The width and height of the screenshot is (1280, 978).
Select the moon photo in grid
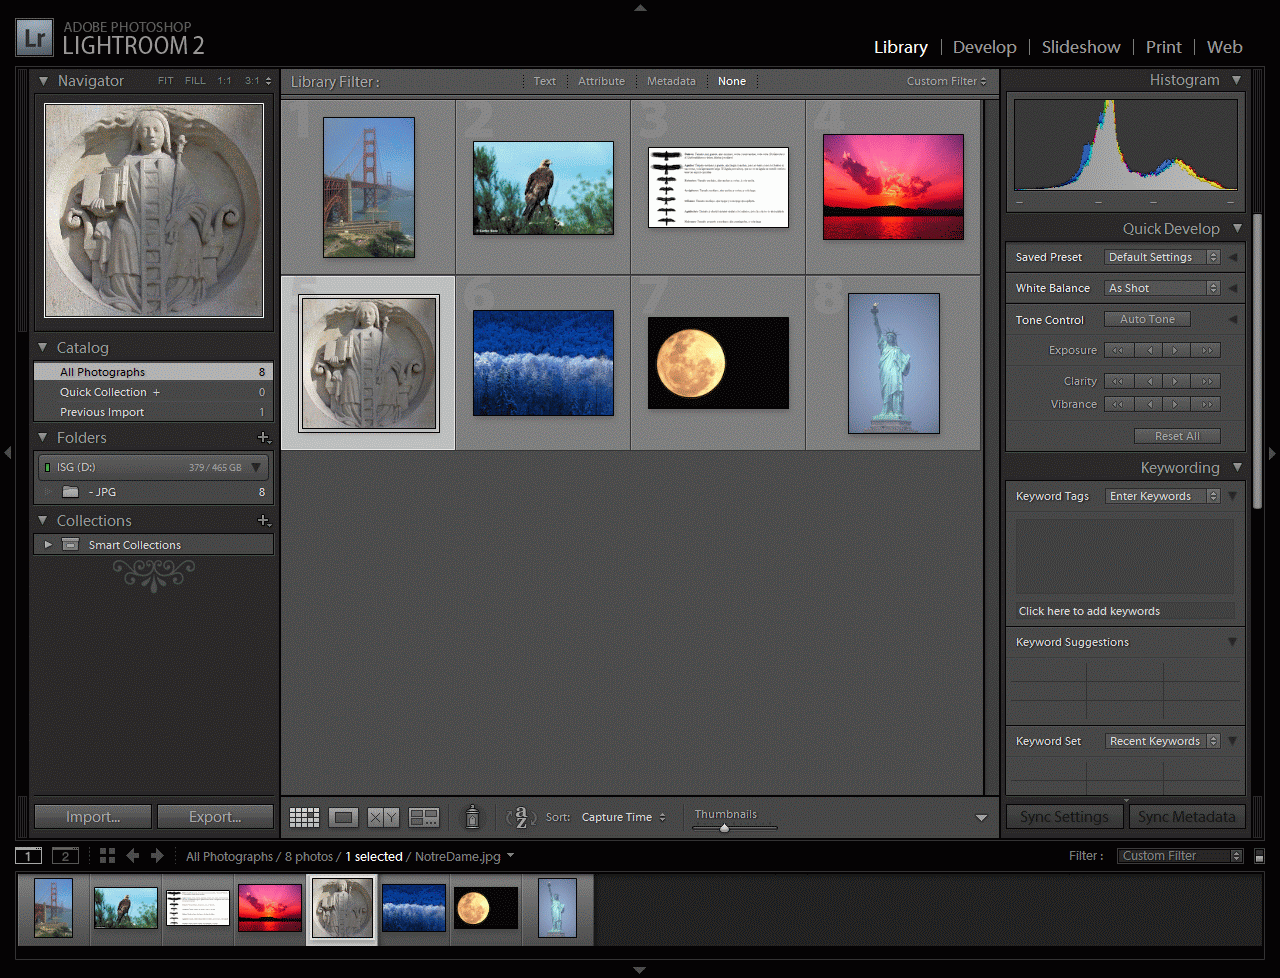718,363
